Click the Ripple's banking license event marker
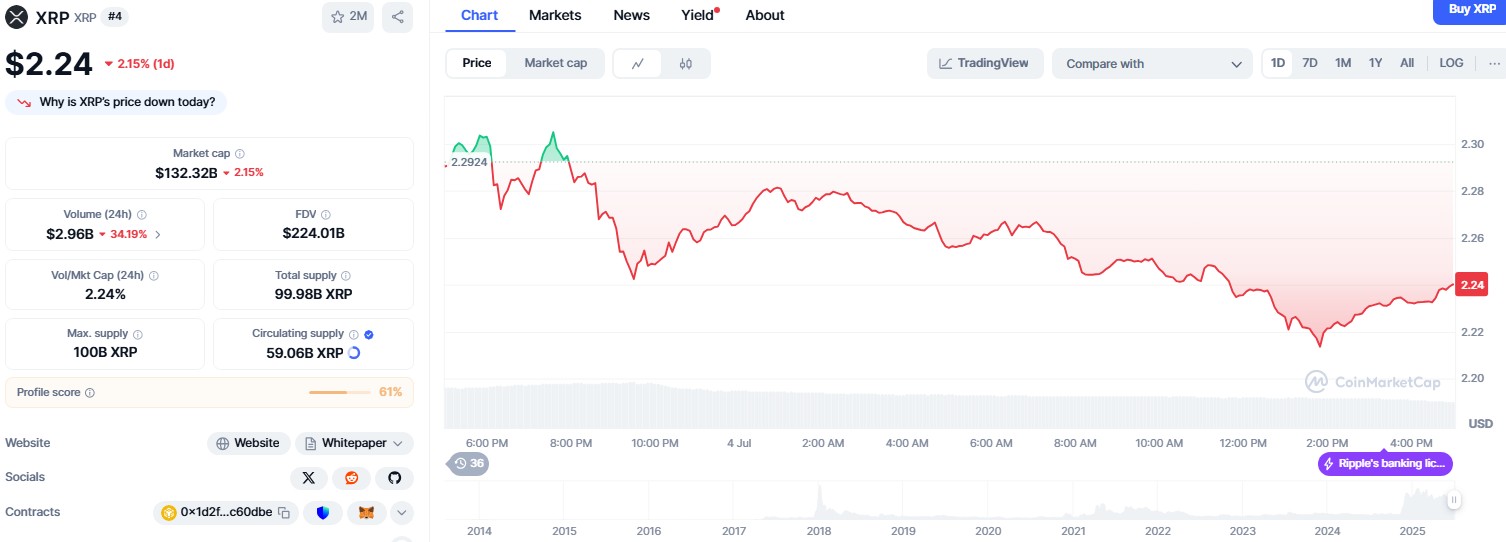Screen dimensions: 1506x542 tap(1385, 463)
